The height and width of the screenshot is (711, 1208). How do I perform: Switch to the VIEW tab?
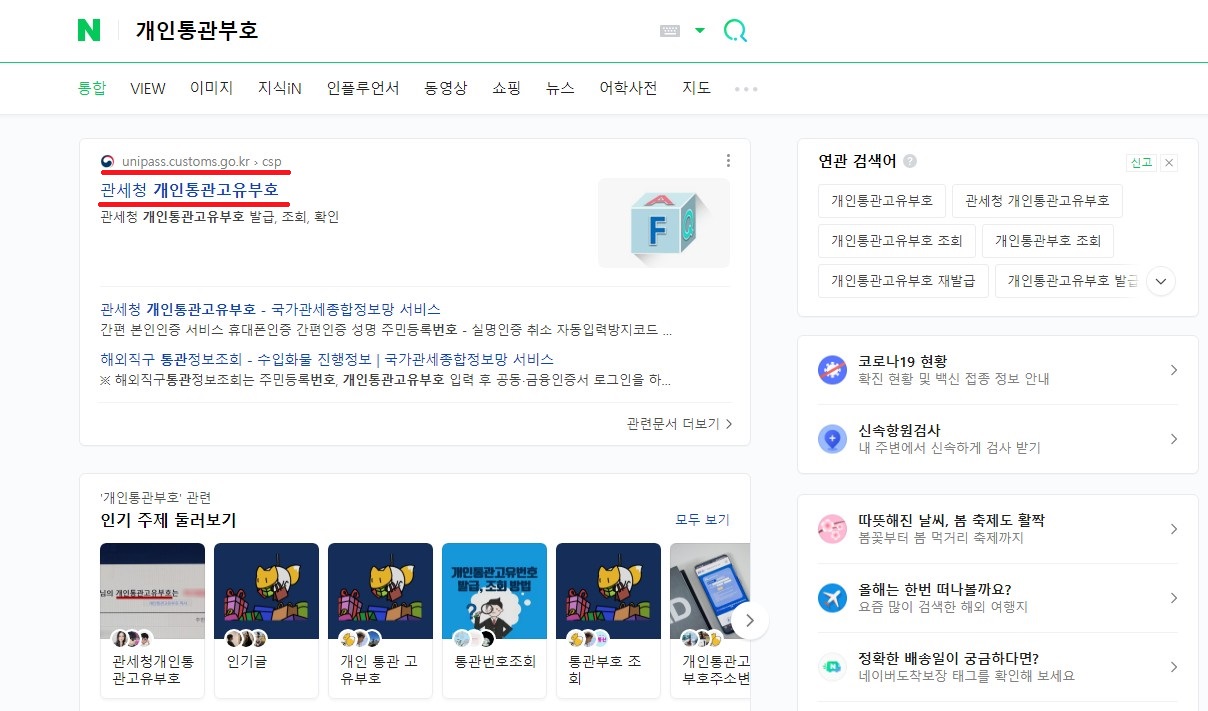(x=148, y=88)
